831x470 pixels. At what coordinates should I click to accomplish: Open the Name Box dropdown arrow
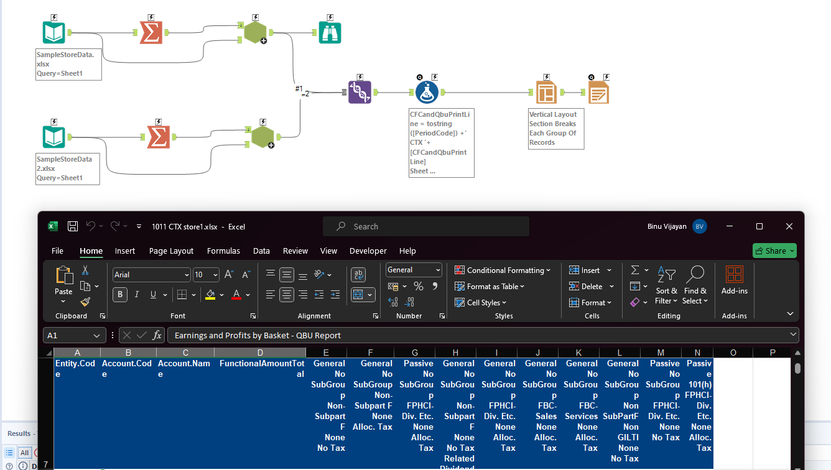pyautogui.click(x=96, y=335)
